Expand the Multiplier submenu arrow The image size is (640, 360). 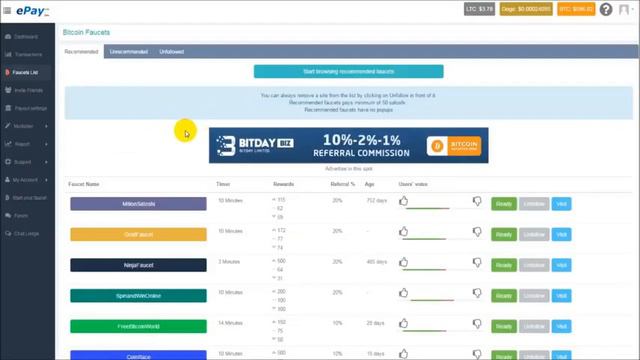click(x=46, y=127)
